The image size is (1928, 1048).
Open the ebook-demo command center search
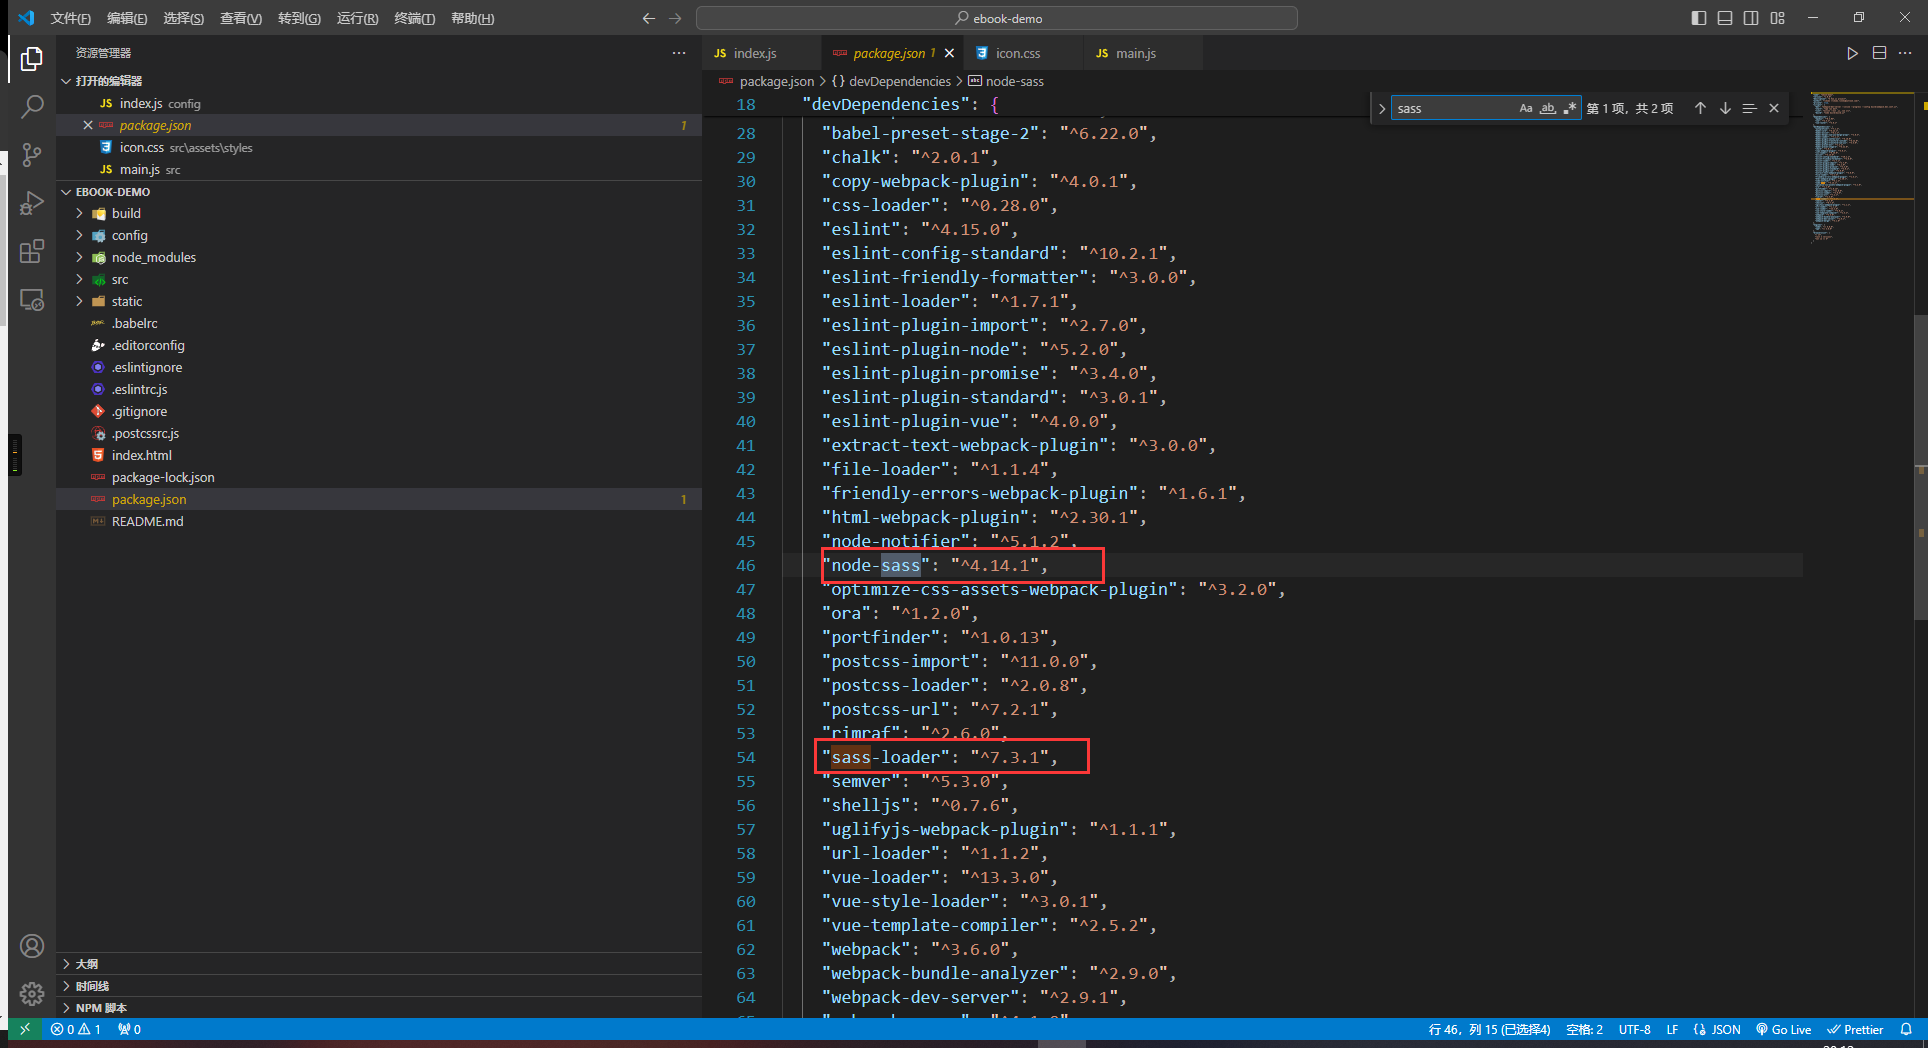click(x=997, y=18)
